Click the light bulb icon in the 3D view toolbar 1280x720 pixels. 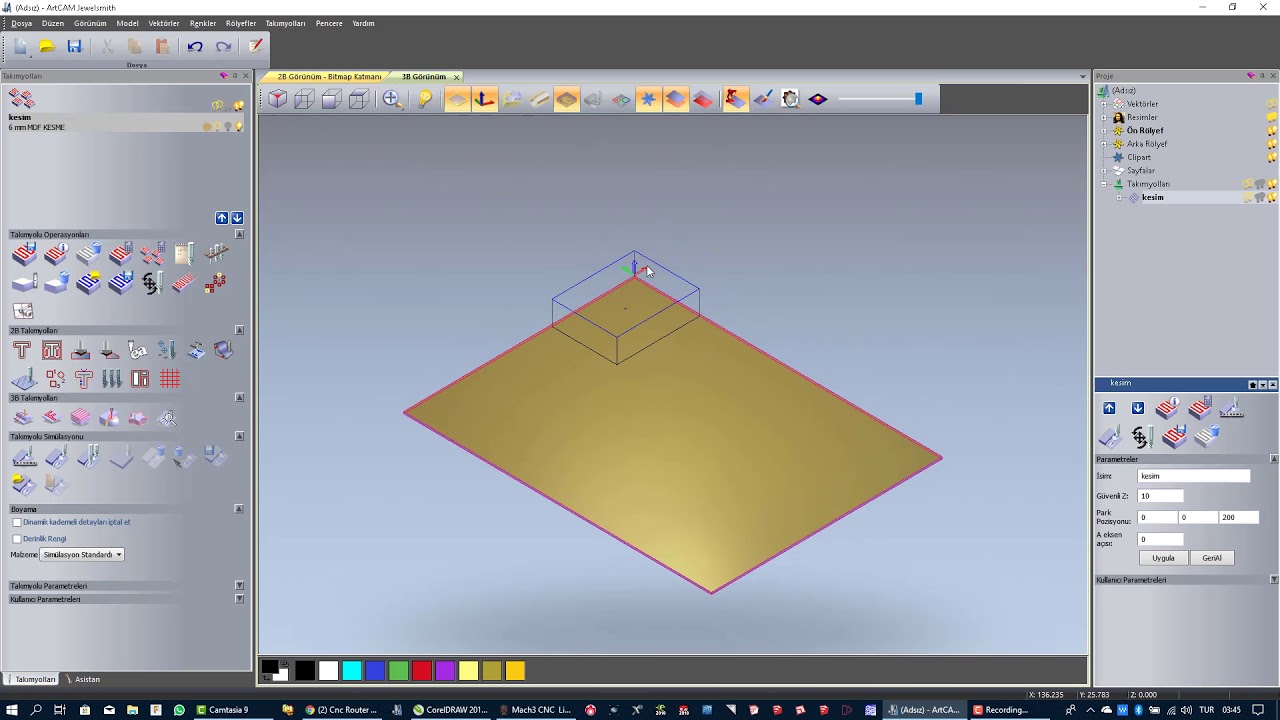pos(425,99)
